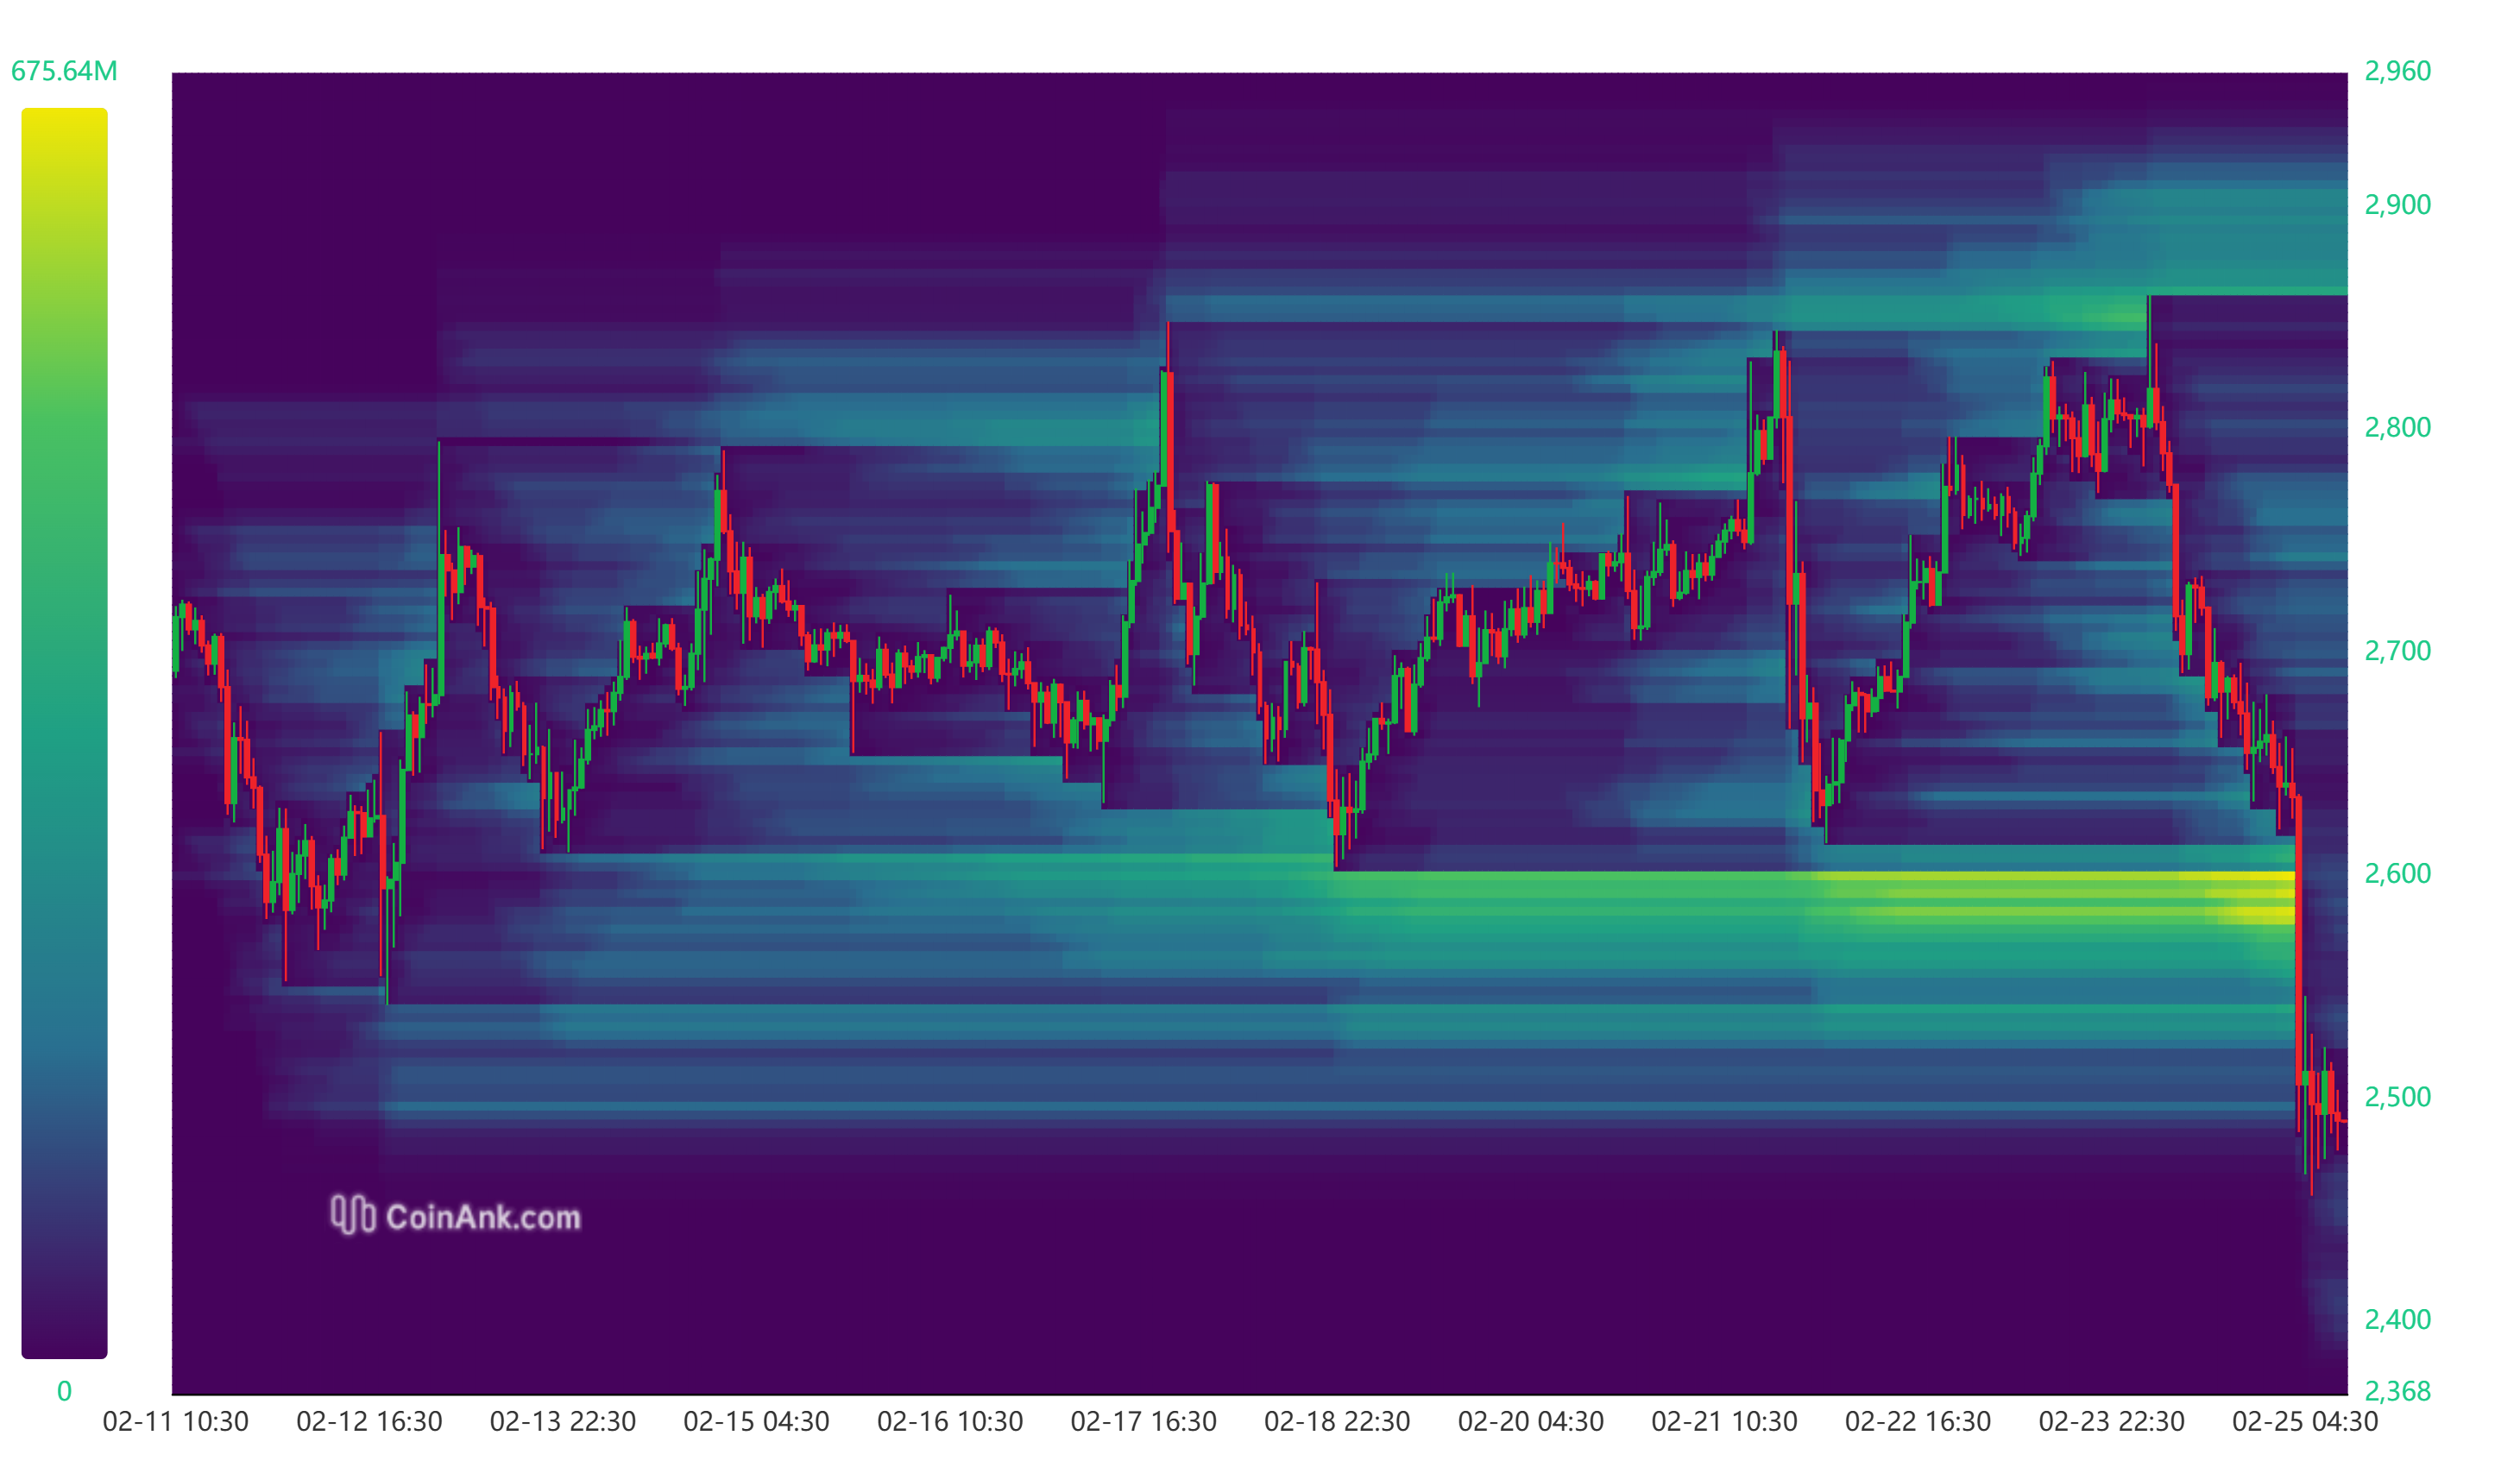Click the 2,500 price axis label
The width and height of the screenshot is (2520, 1467).
point(2397,1097)
